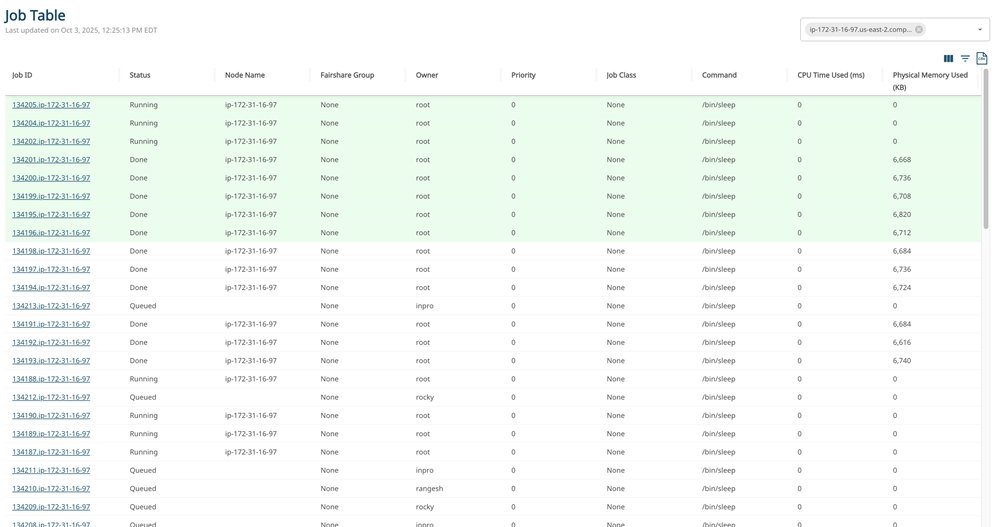Screen dimensions: 1000x527
Task: Click owner 'rocky' in job 134212 row
Action: pyautogui.click(x=425, y=397)
